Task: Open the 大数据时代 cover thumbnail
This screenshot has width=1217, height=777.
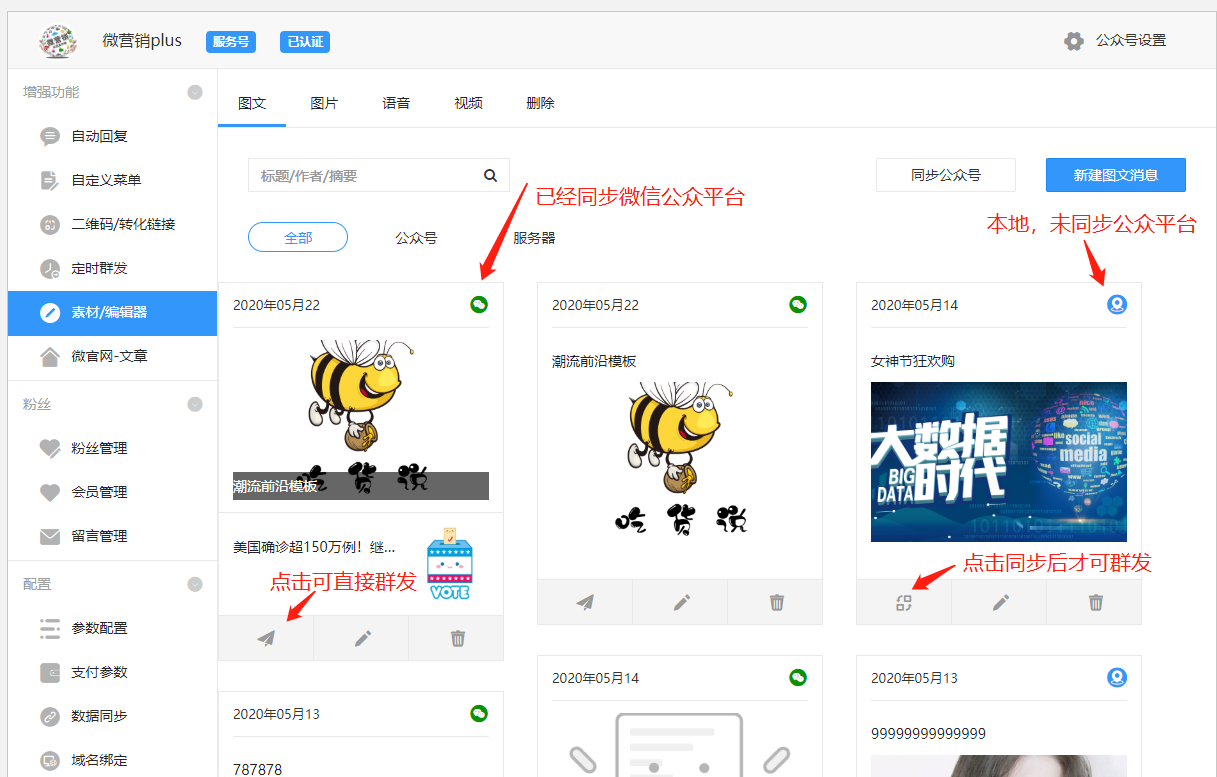Action: 999,462
